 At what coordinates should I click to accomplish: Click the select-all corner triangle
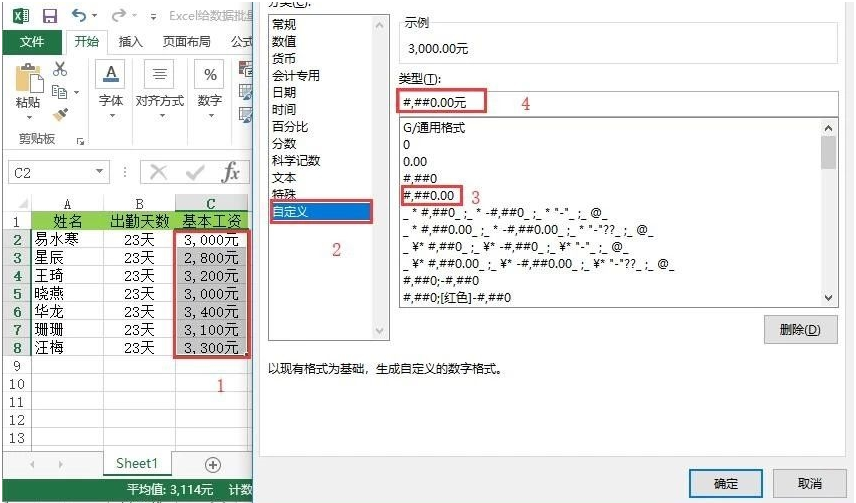(x=22, y=204)
